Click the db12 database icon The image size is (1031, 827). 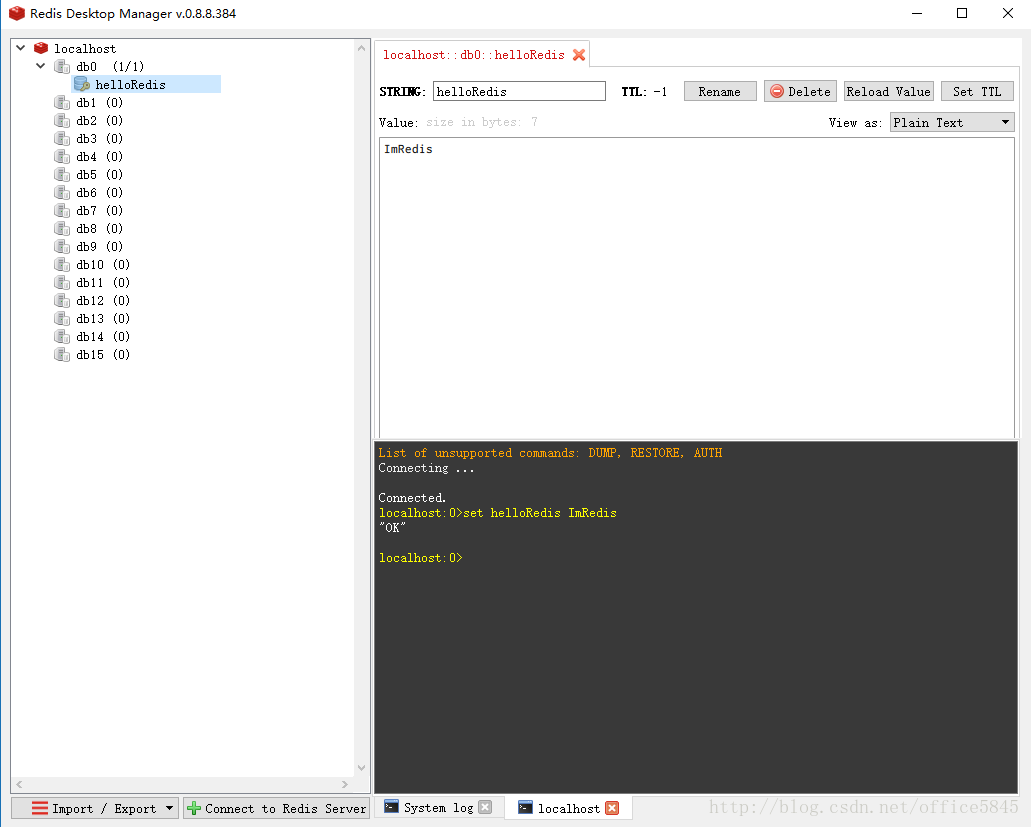click(x=62, y=300)
